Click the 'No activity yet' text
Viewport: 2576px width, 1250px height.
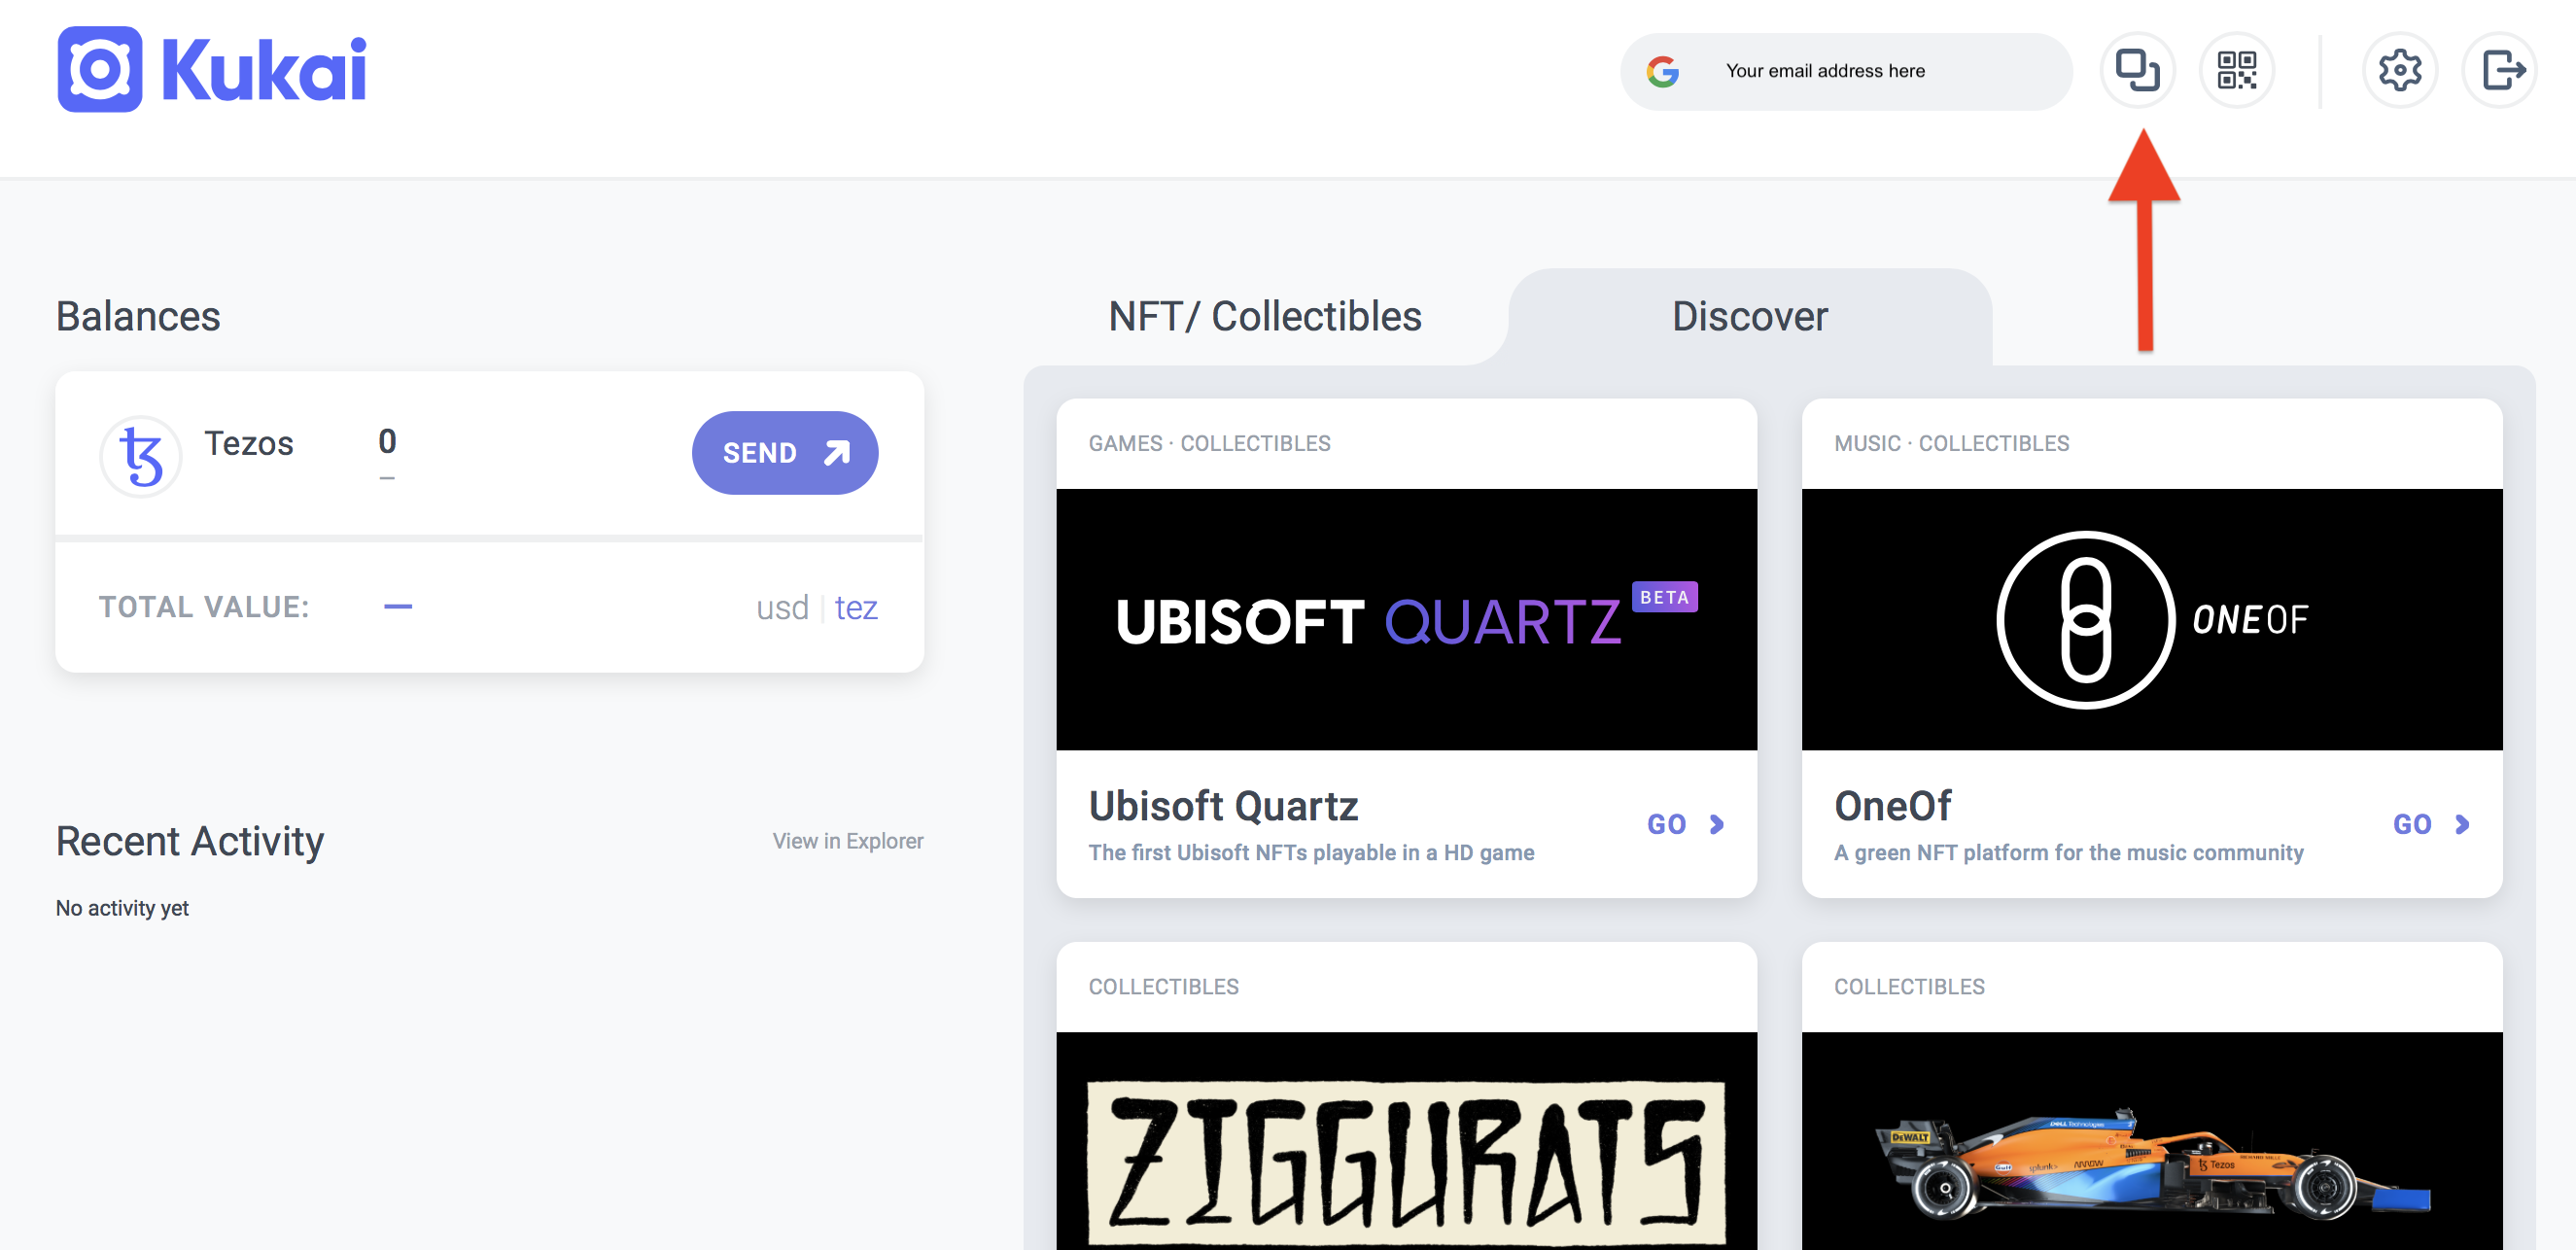pos(122,908)
